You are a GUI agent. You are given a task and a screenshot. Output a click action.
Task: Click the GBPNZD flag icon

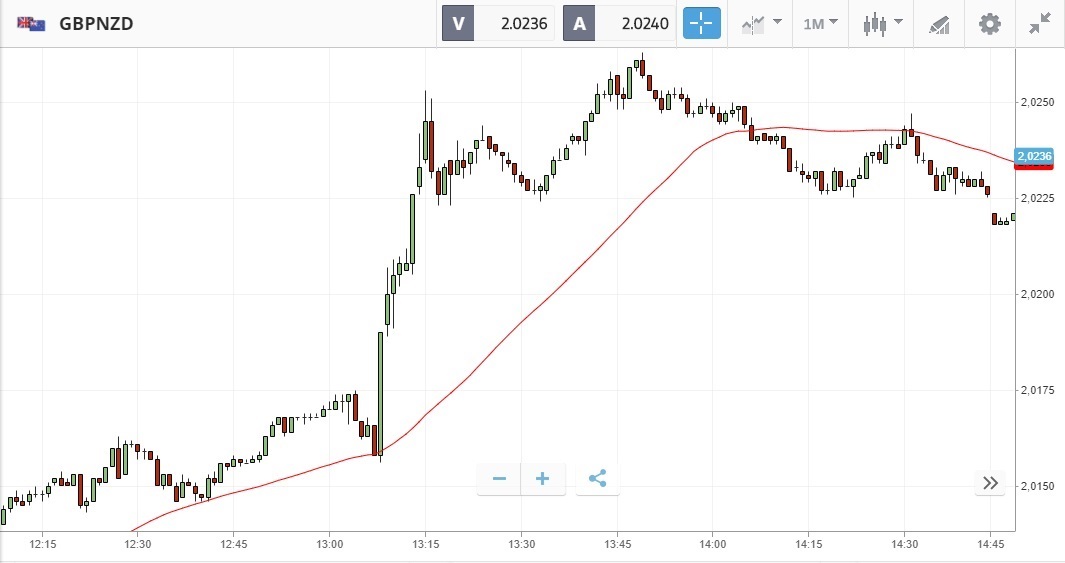(x=31, y=24)
